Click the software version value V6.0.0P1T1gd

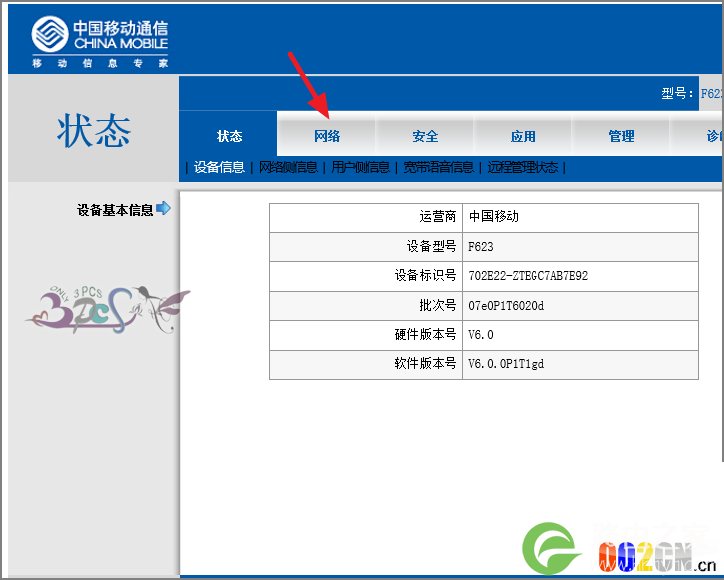point(506,364)
